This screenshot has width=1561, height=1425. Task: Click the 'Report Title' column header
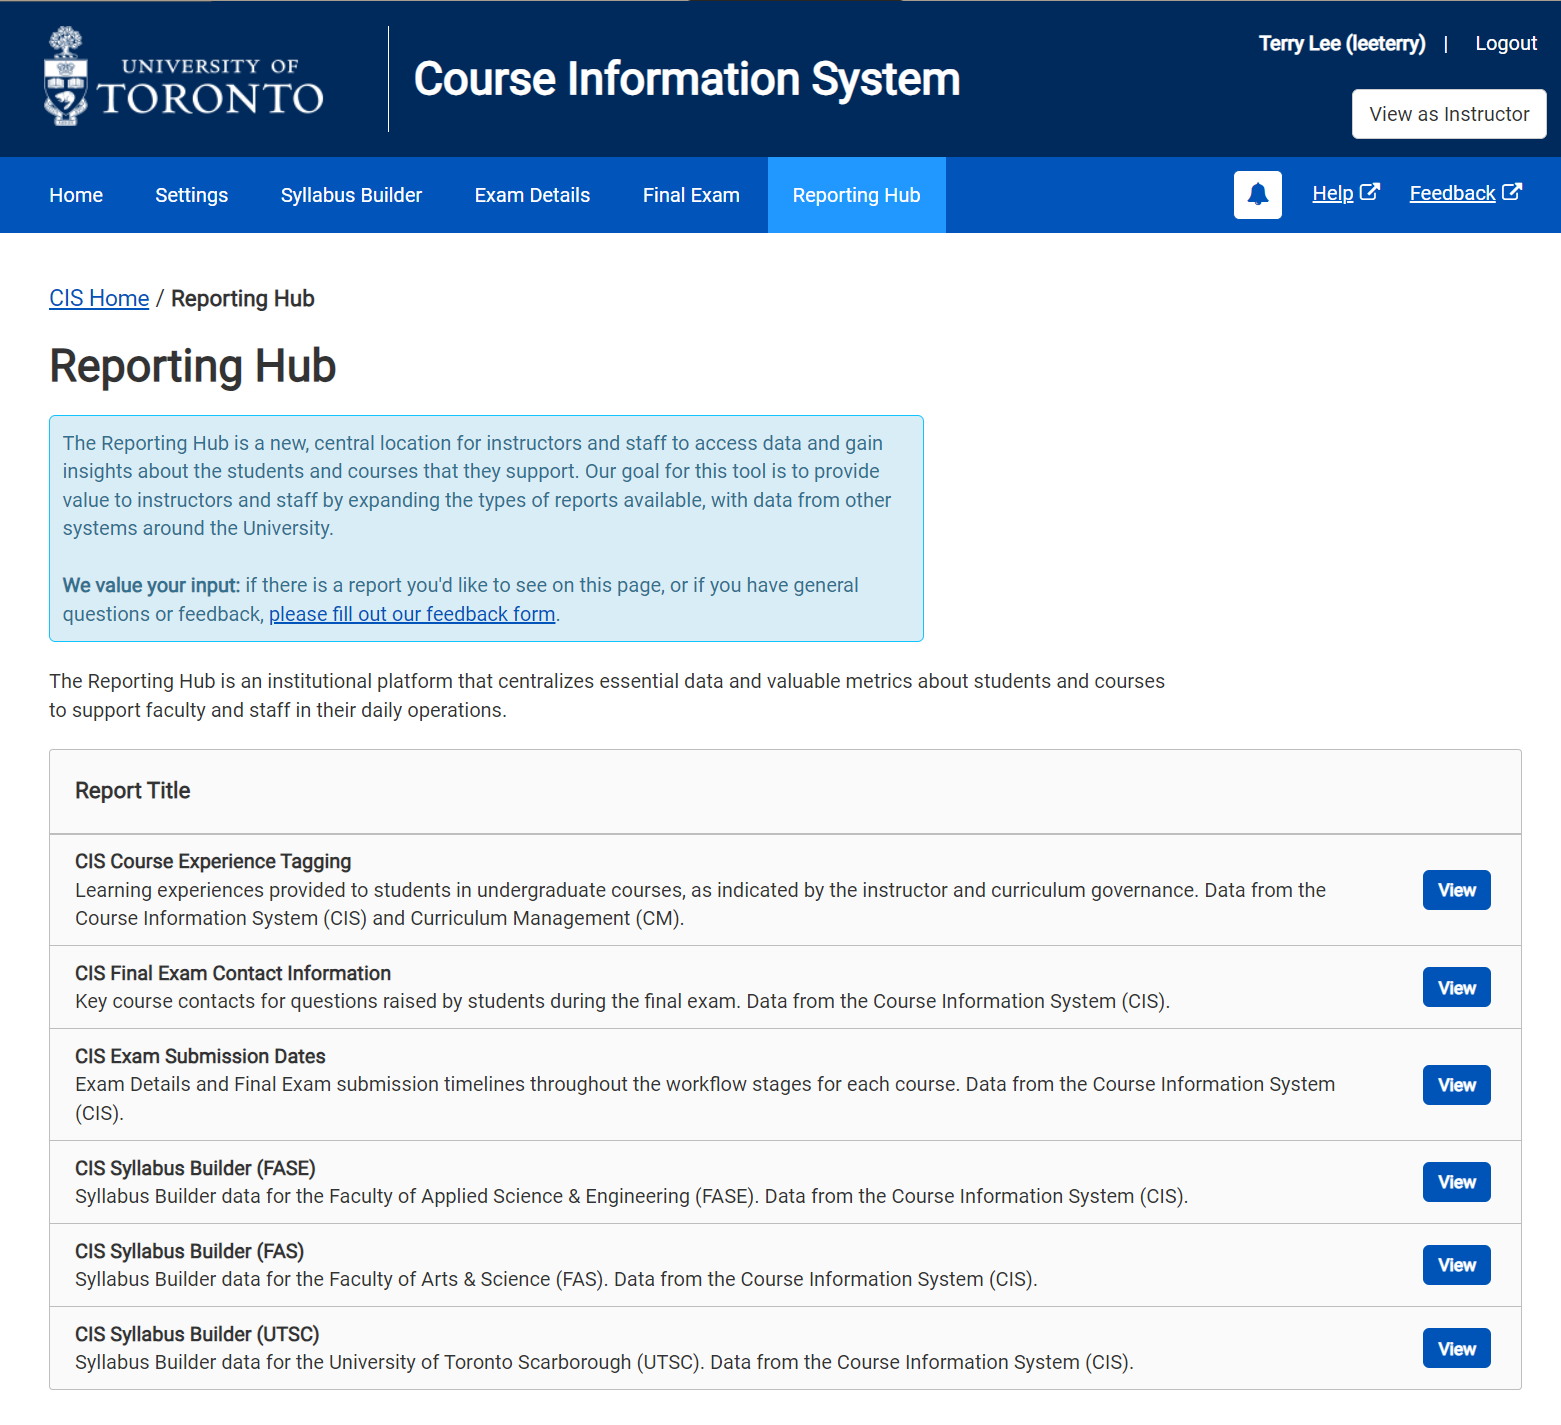[x=133, y=790]
